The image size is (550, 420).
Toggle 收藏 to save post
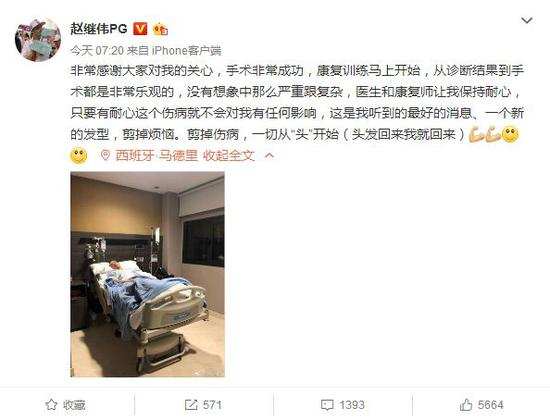point(65,405)
